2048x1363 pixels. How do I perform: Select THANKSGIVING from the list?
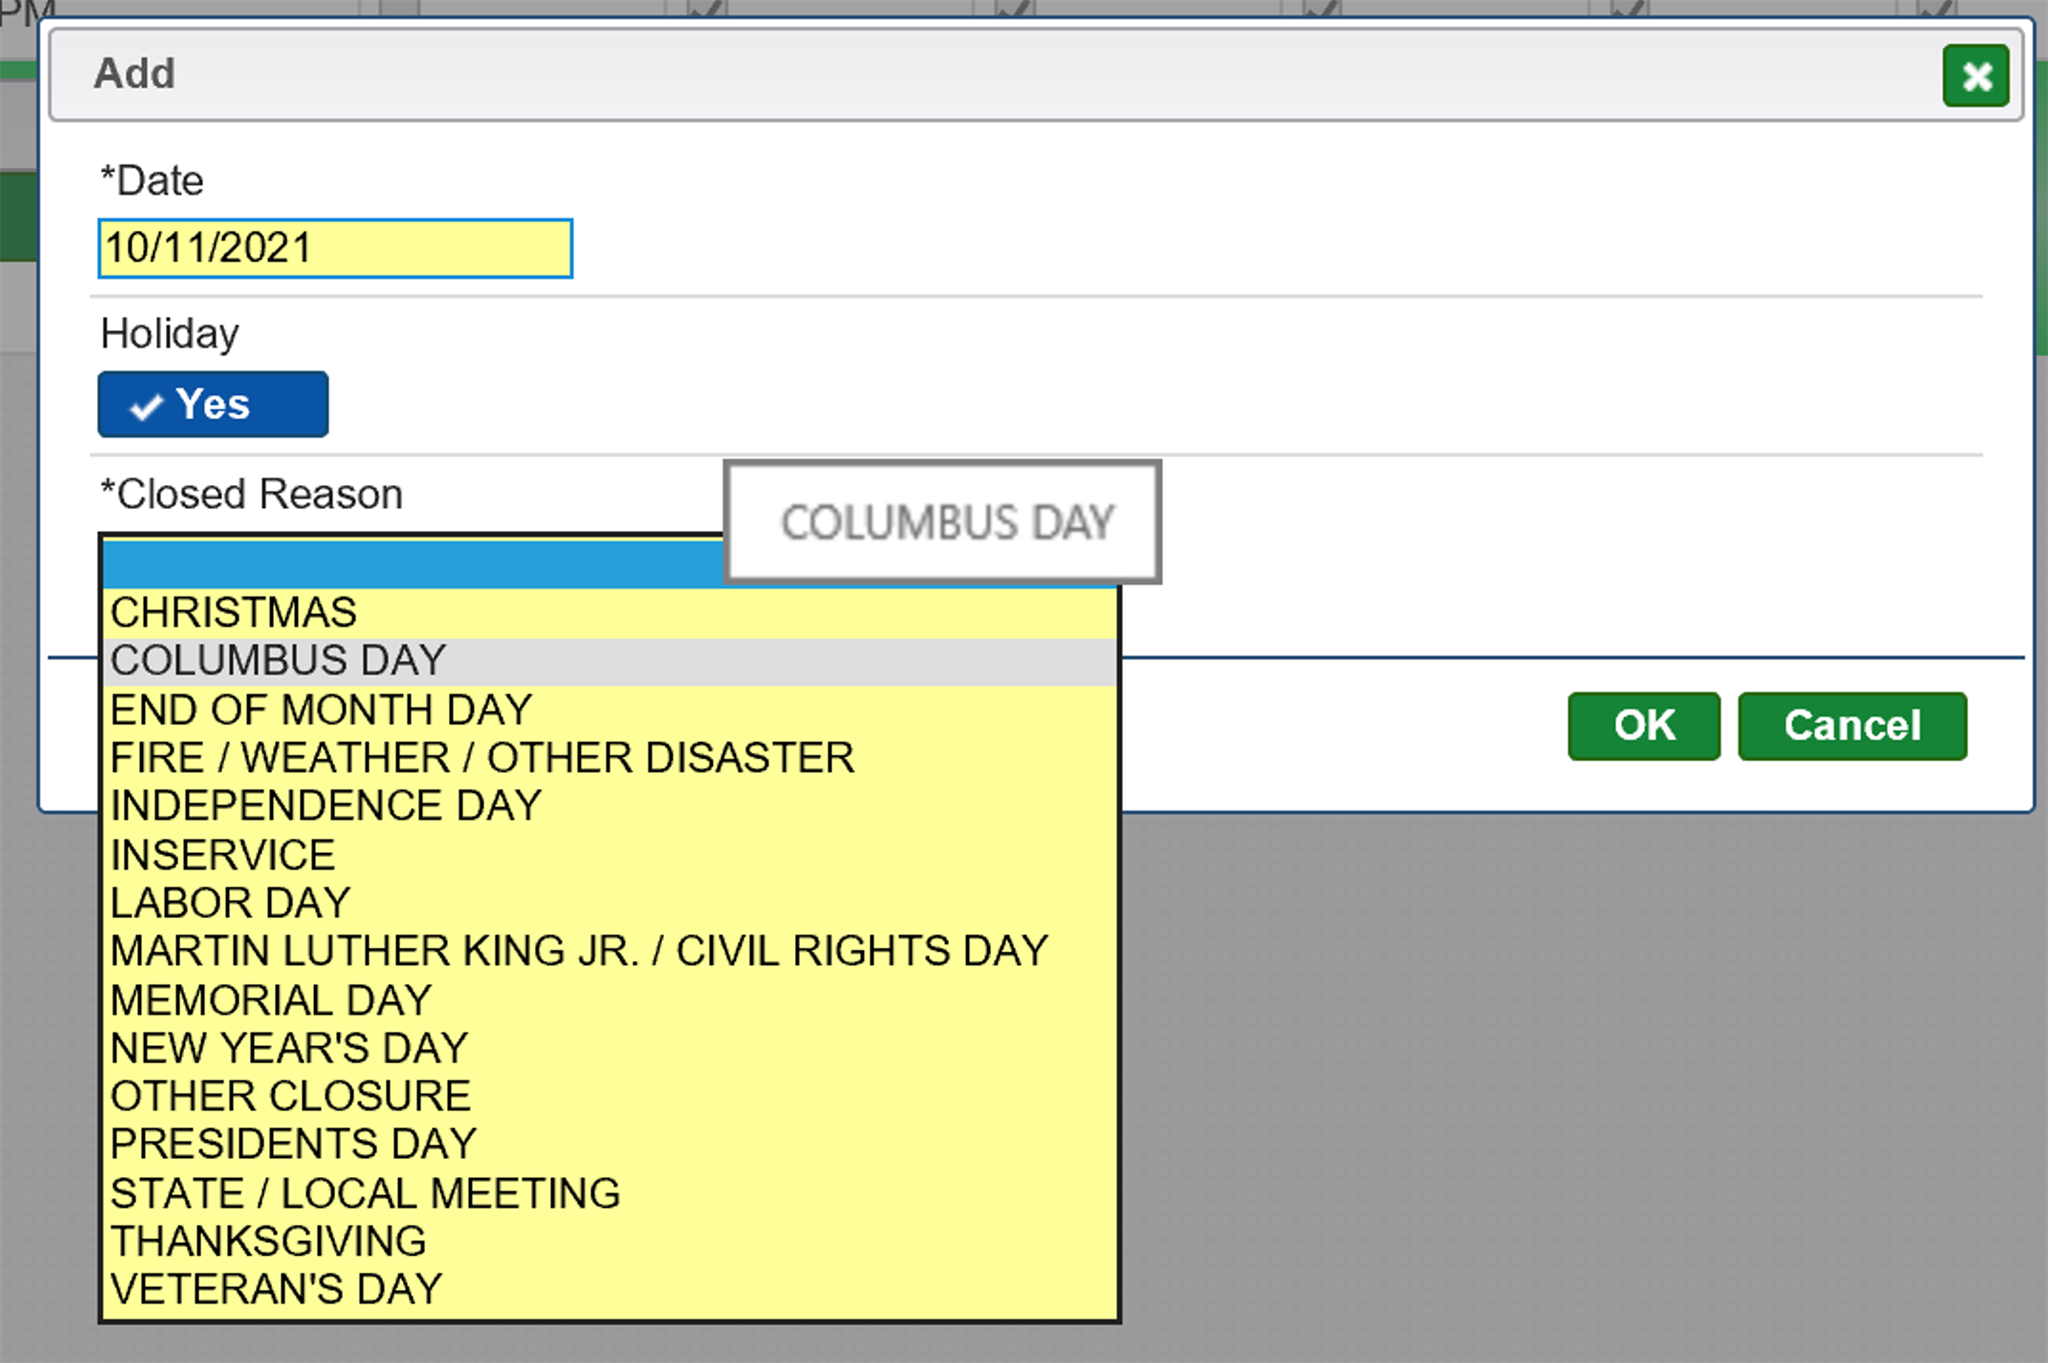point(268,1241)
